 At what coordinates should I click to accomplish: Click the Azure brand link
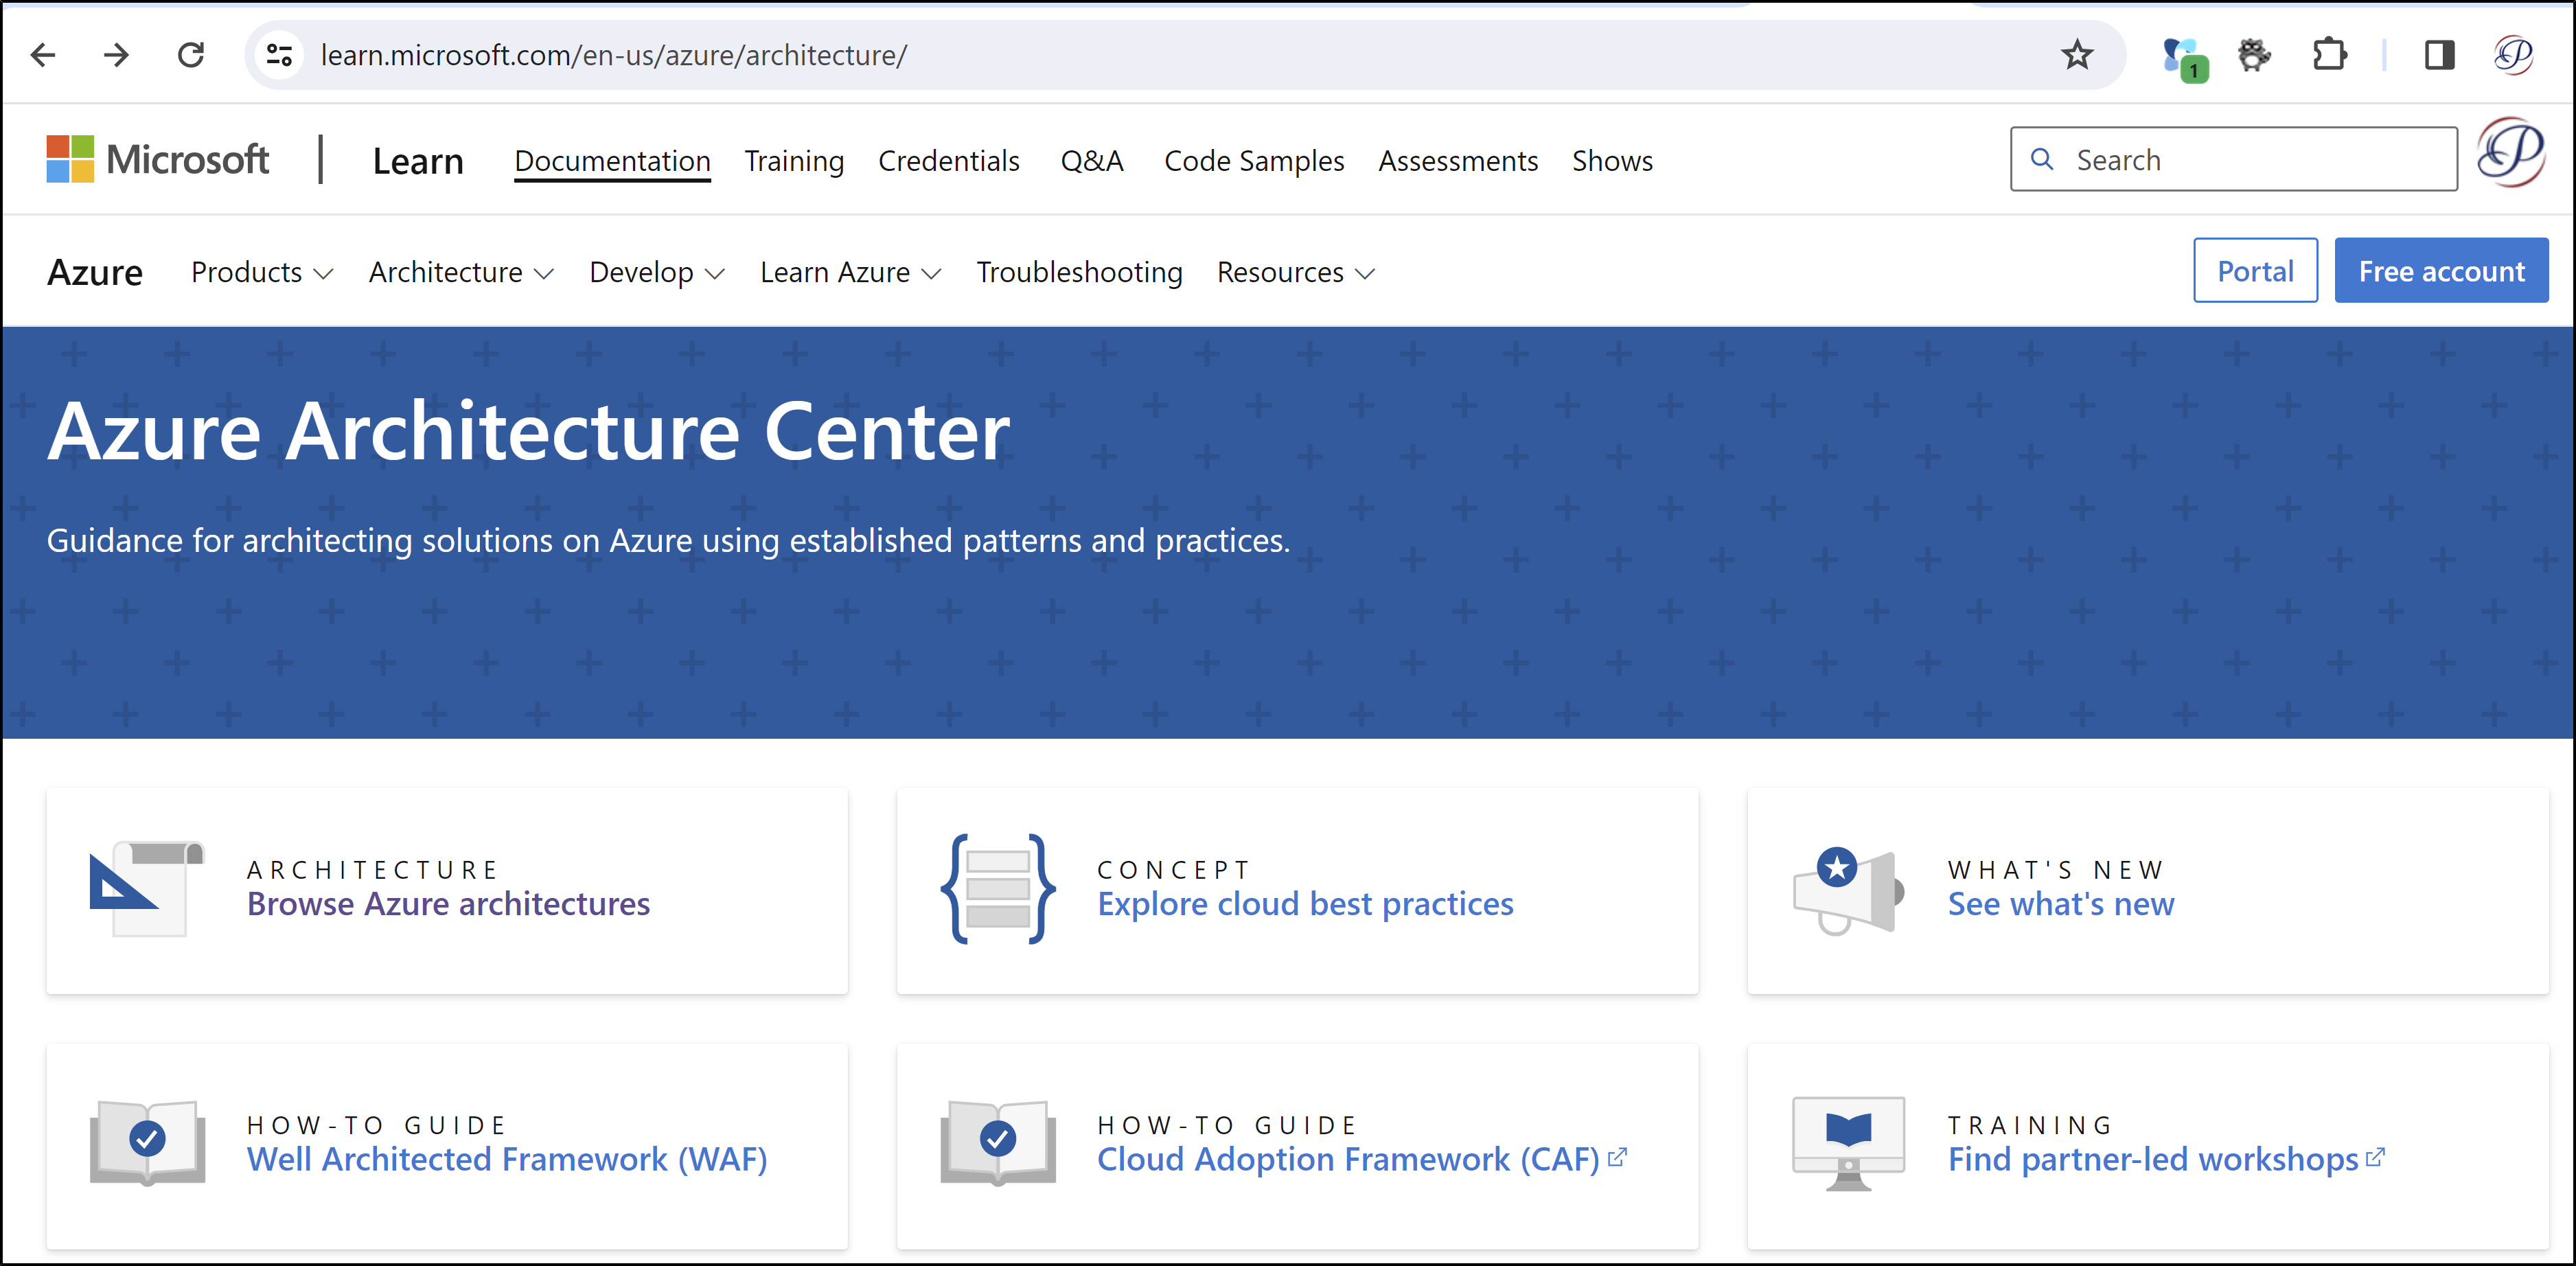click(95, 272)
